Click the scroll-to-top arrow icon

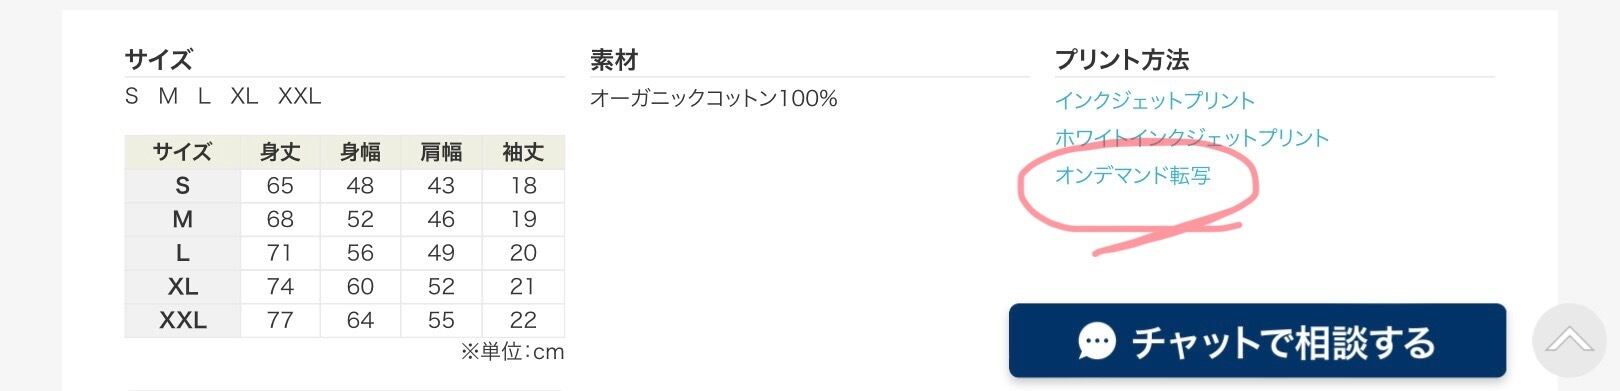[1570, 341]
